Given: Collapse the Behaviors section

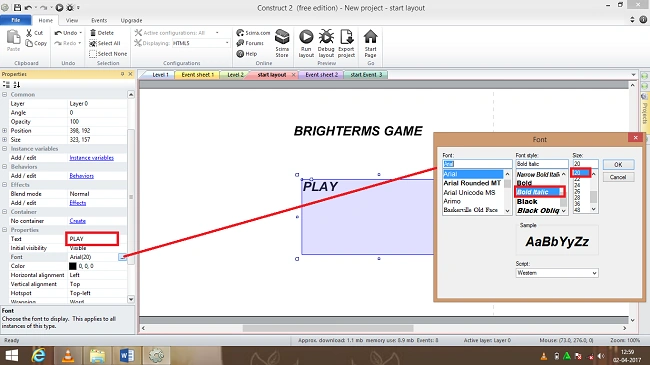Looking at the screenshot, I should pos(5,167).
